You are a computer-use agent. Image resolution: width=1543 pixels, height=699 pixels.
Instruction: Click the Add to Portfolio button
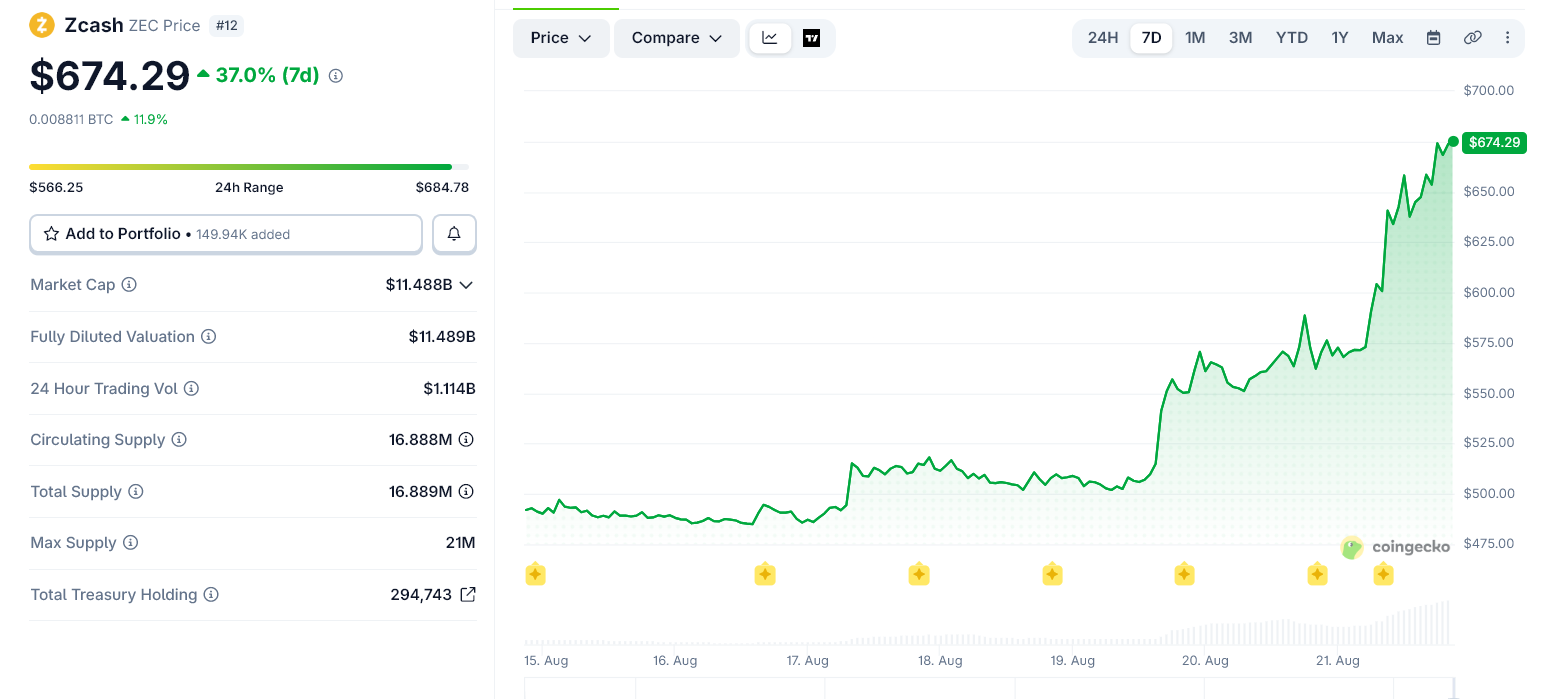226,234
